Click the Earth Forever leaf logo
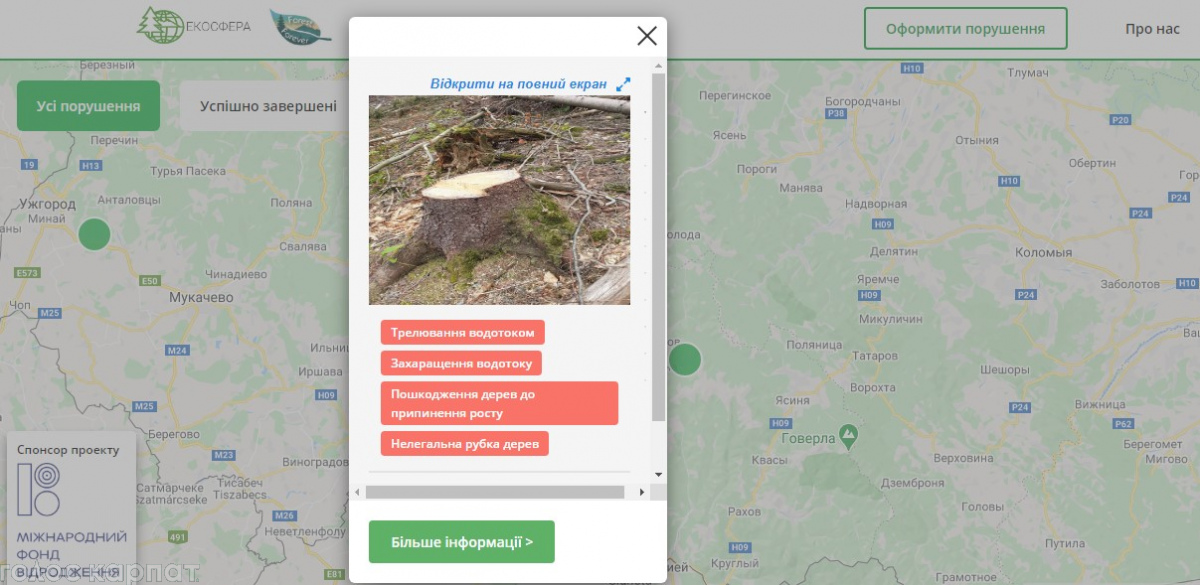 point(301,27)
